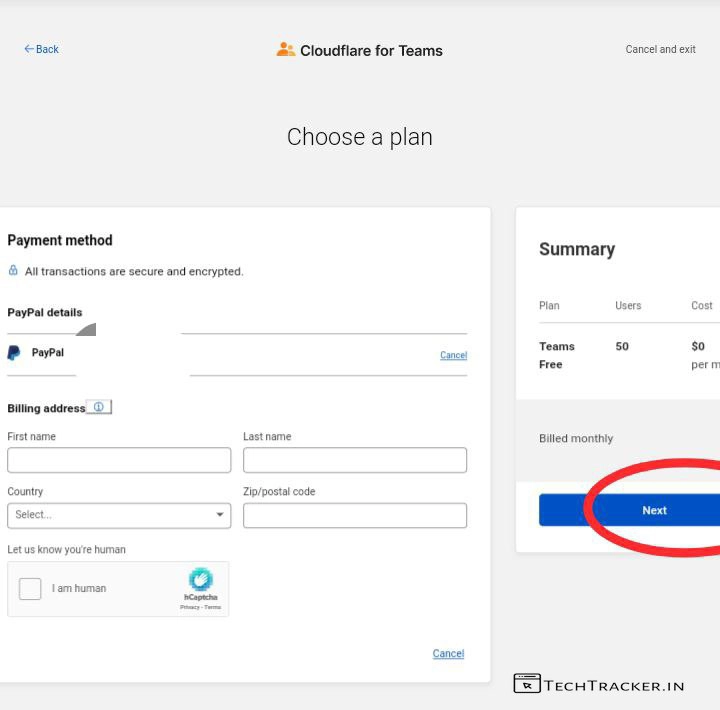
Task: Click the hCaptcha logo icon
Action: coord(201,580)
